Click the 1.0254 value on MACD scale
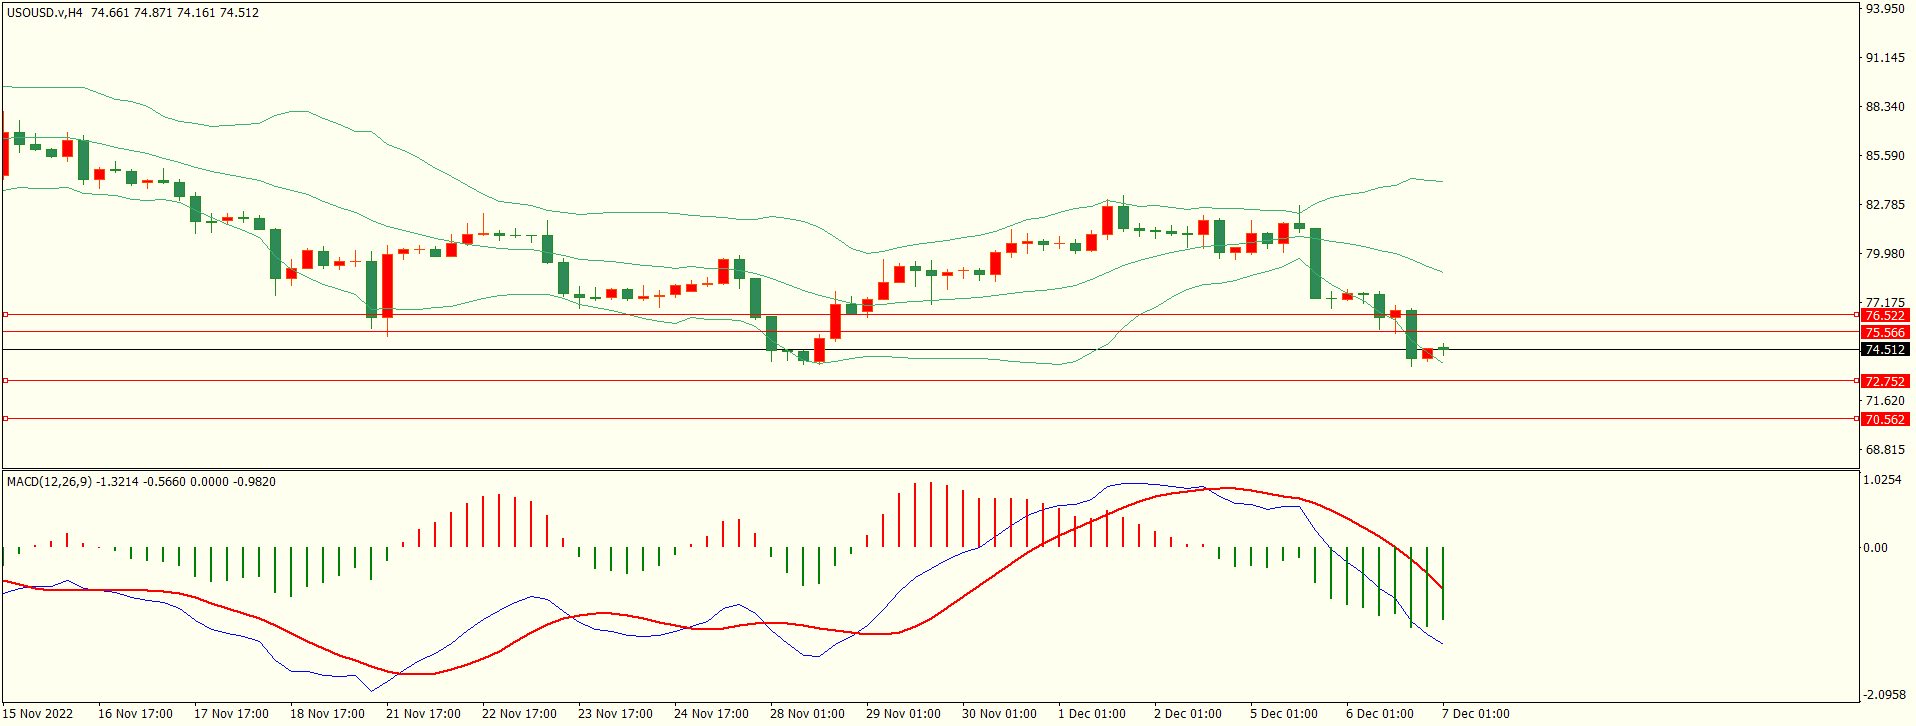1916x726 pixels. [x=1883, y=480]
